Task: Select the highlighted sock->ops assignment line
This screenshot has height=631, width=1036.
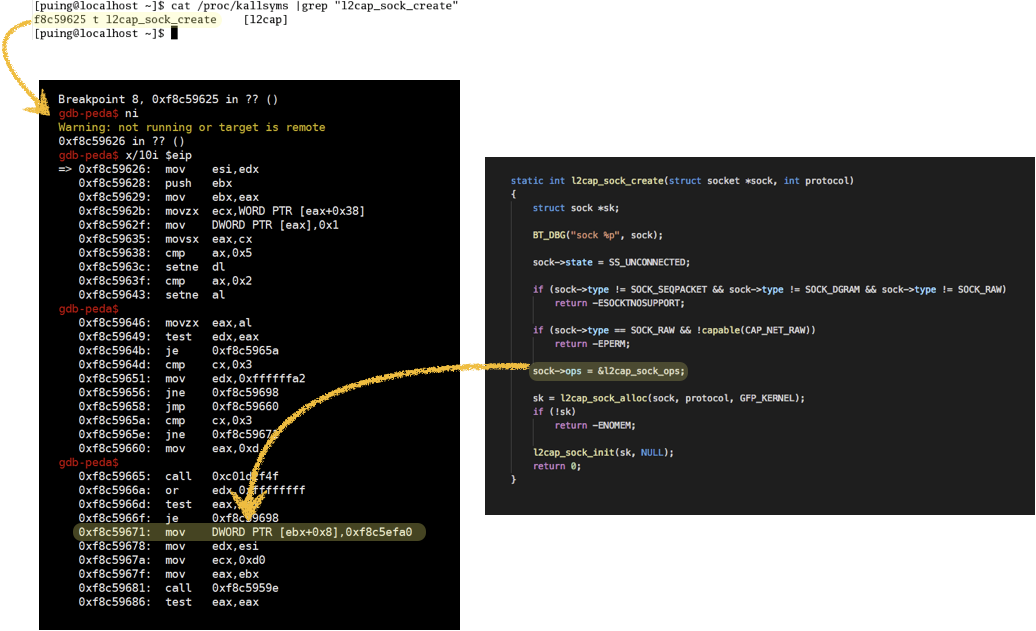Action: click(x=609, y=371)
